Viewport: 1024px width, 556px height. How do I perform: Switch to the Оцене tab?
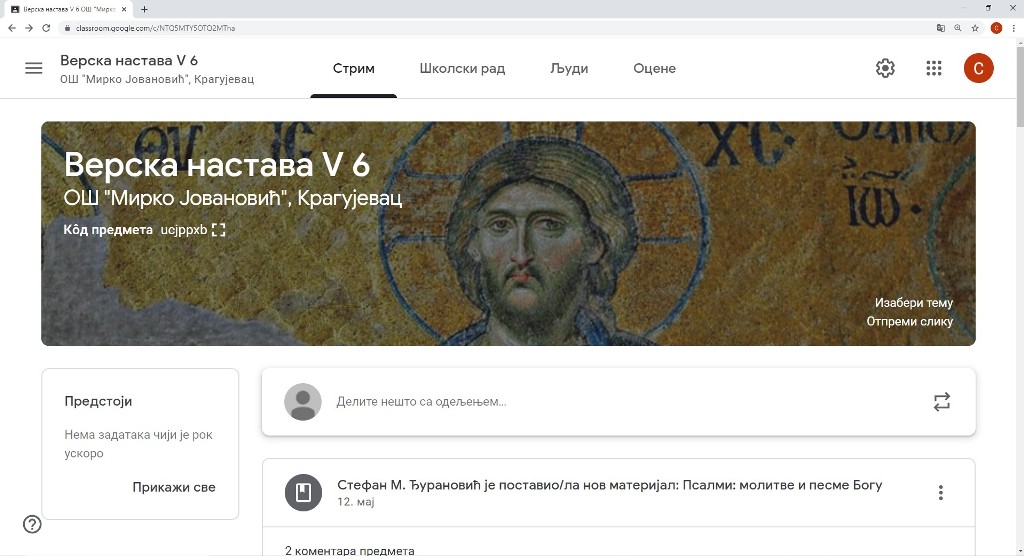[654, 69]
